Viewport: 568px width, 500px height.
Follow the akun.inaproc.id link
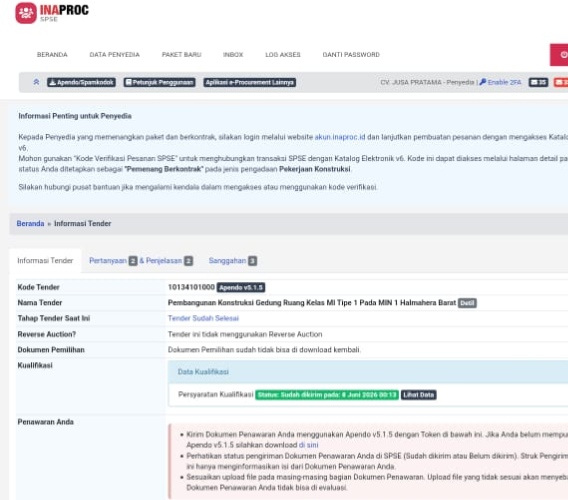pos(340,137)
